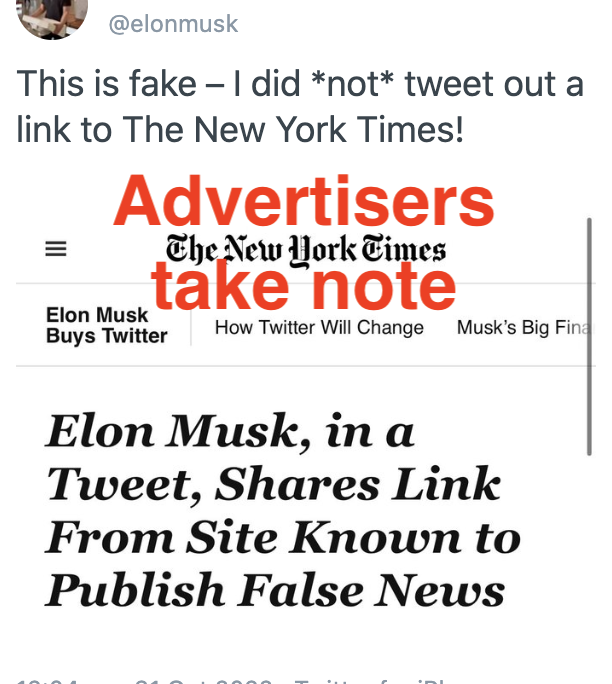Open the hamburger menu icon
This screenshot has width=612, height=684.
pos(57,251)
